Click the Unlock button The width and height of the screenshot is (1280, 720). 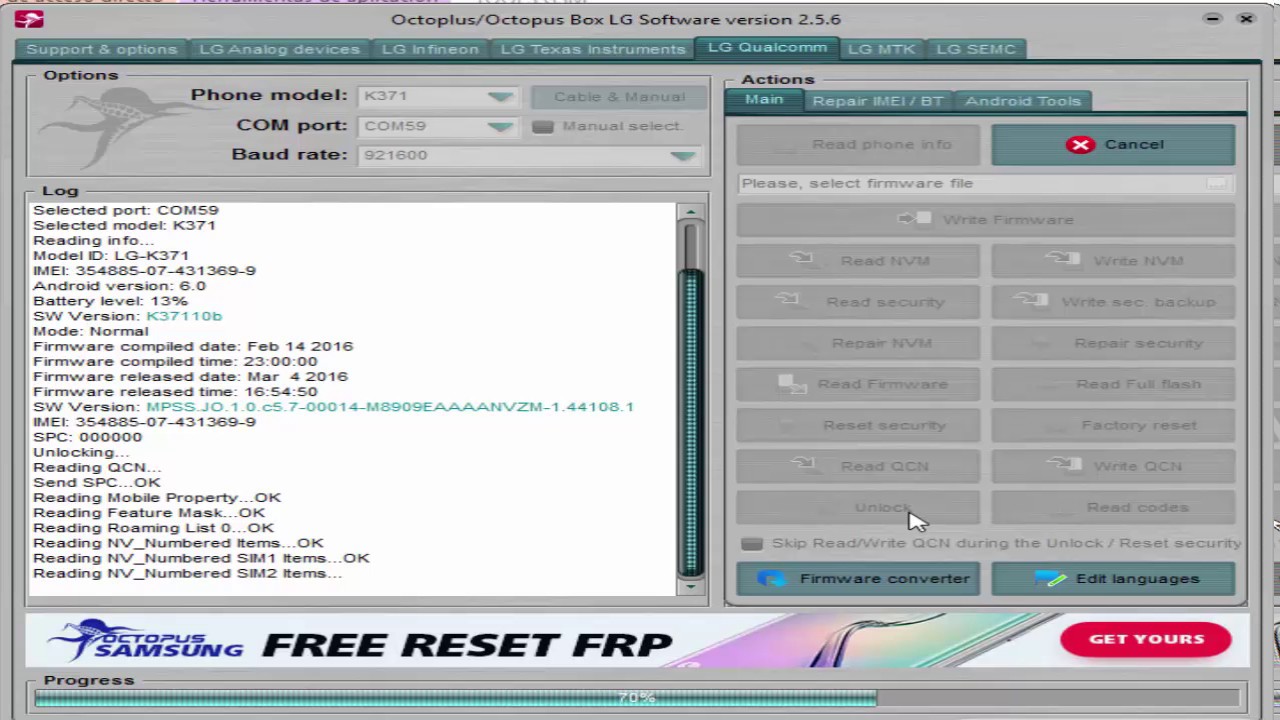pyautogui.click(x=858, y=507)
